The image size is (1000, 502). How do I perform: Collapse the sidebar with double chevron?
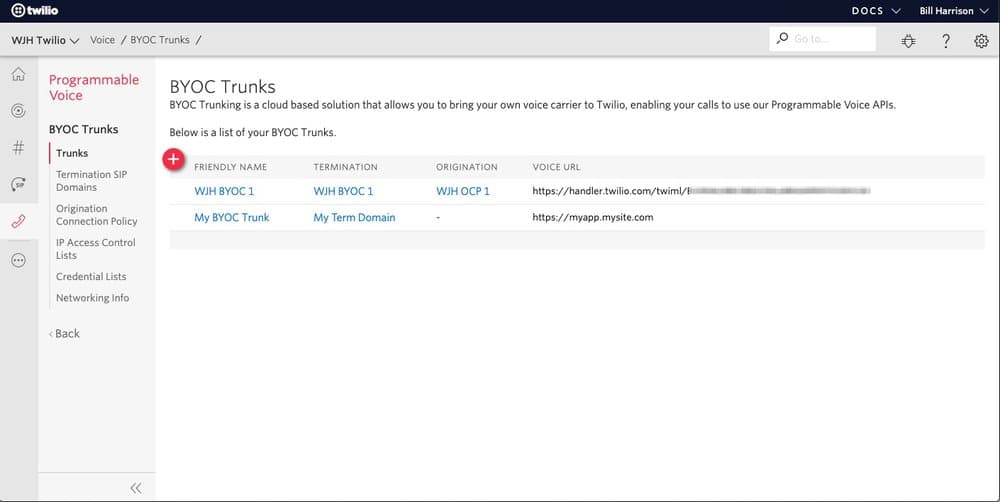click(136, 488)
